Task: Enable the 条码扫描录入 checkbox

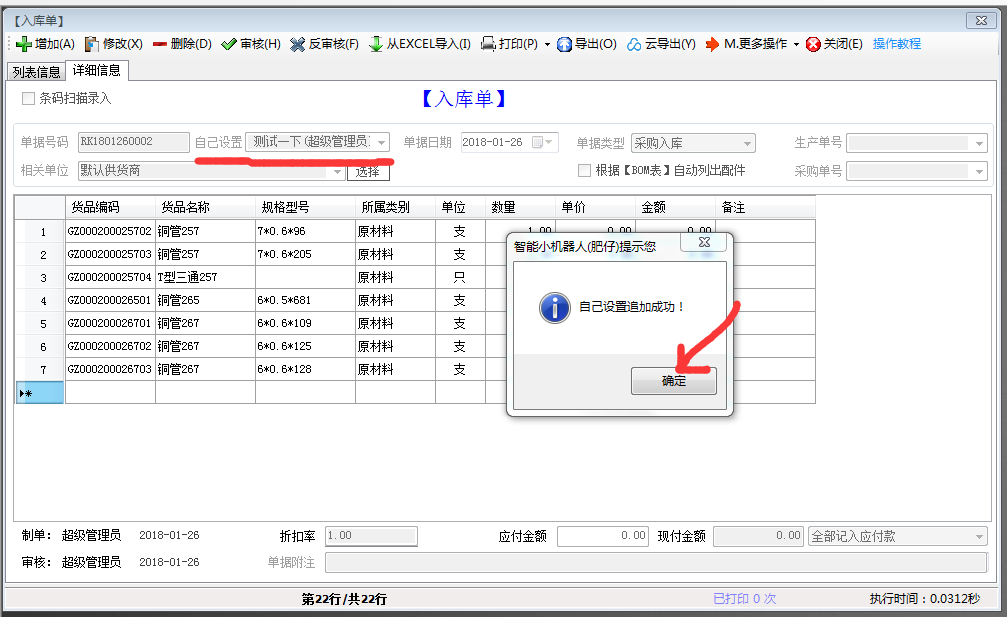Action: pyautogui.click(x=28, y=98)
